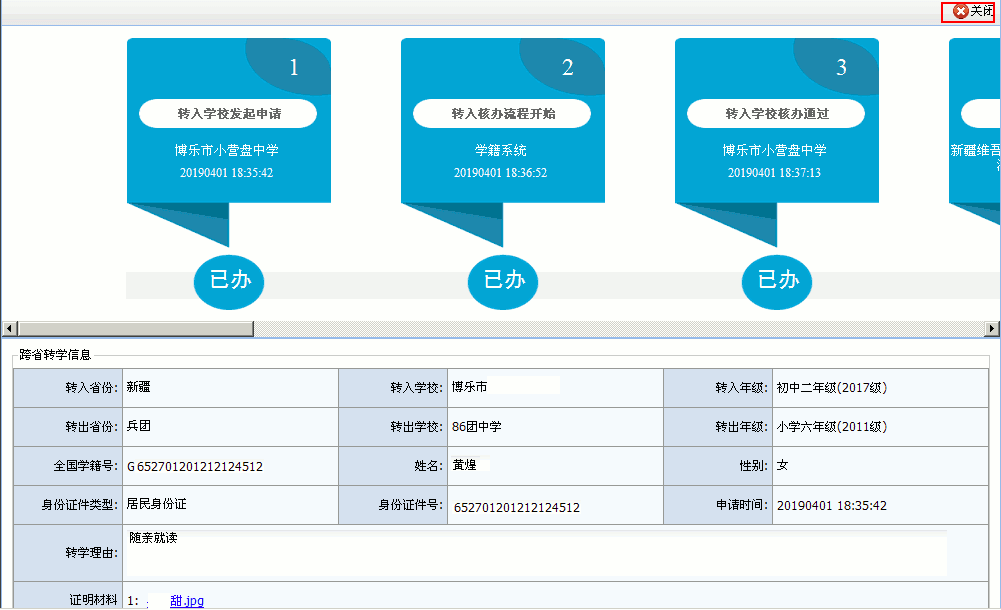1001x610 pixels.
Task: Select the 转出年级 value 小学六年级(2011级)
Action: pos(832,426)
